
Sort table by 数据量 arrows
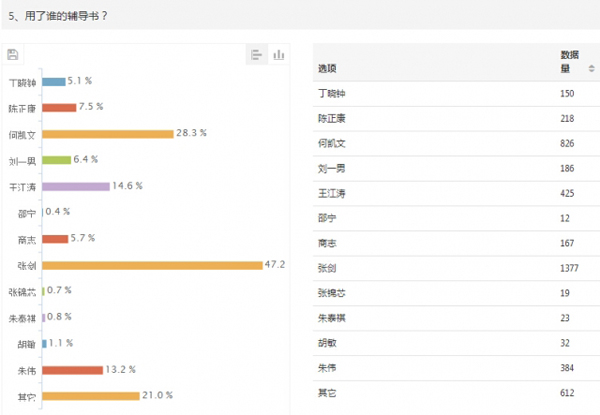591,68
